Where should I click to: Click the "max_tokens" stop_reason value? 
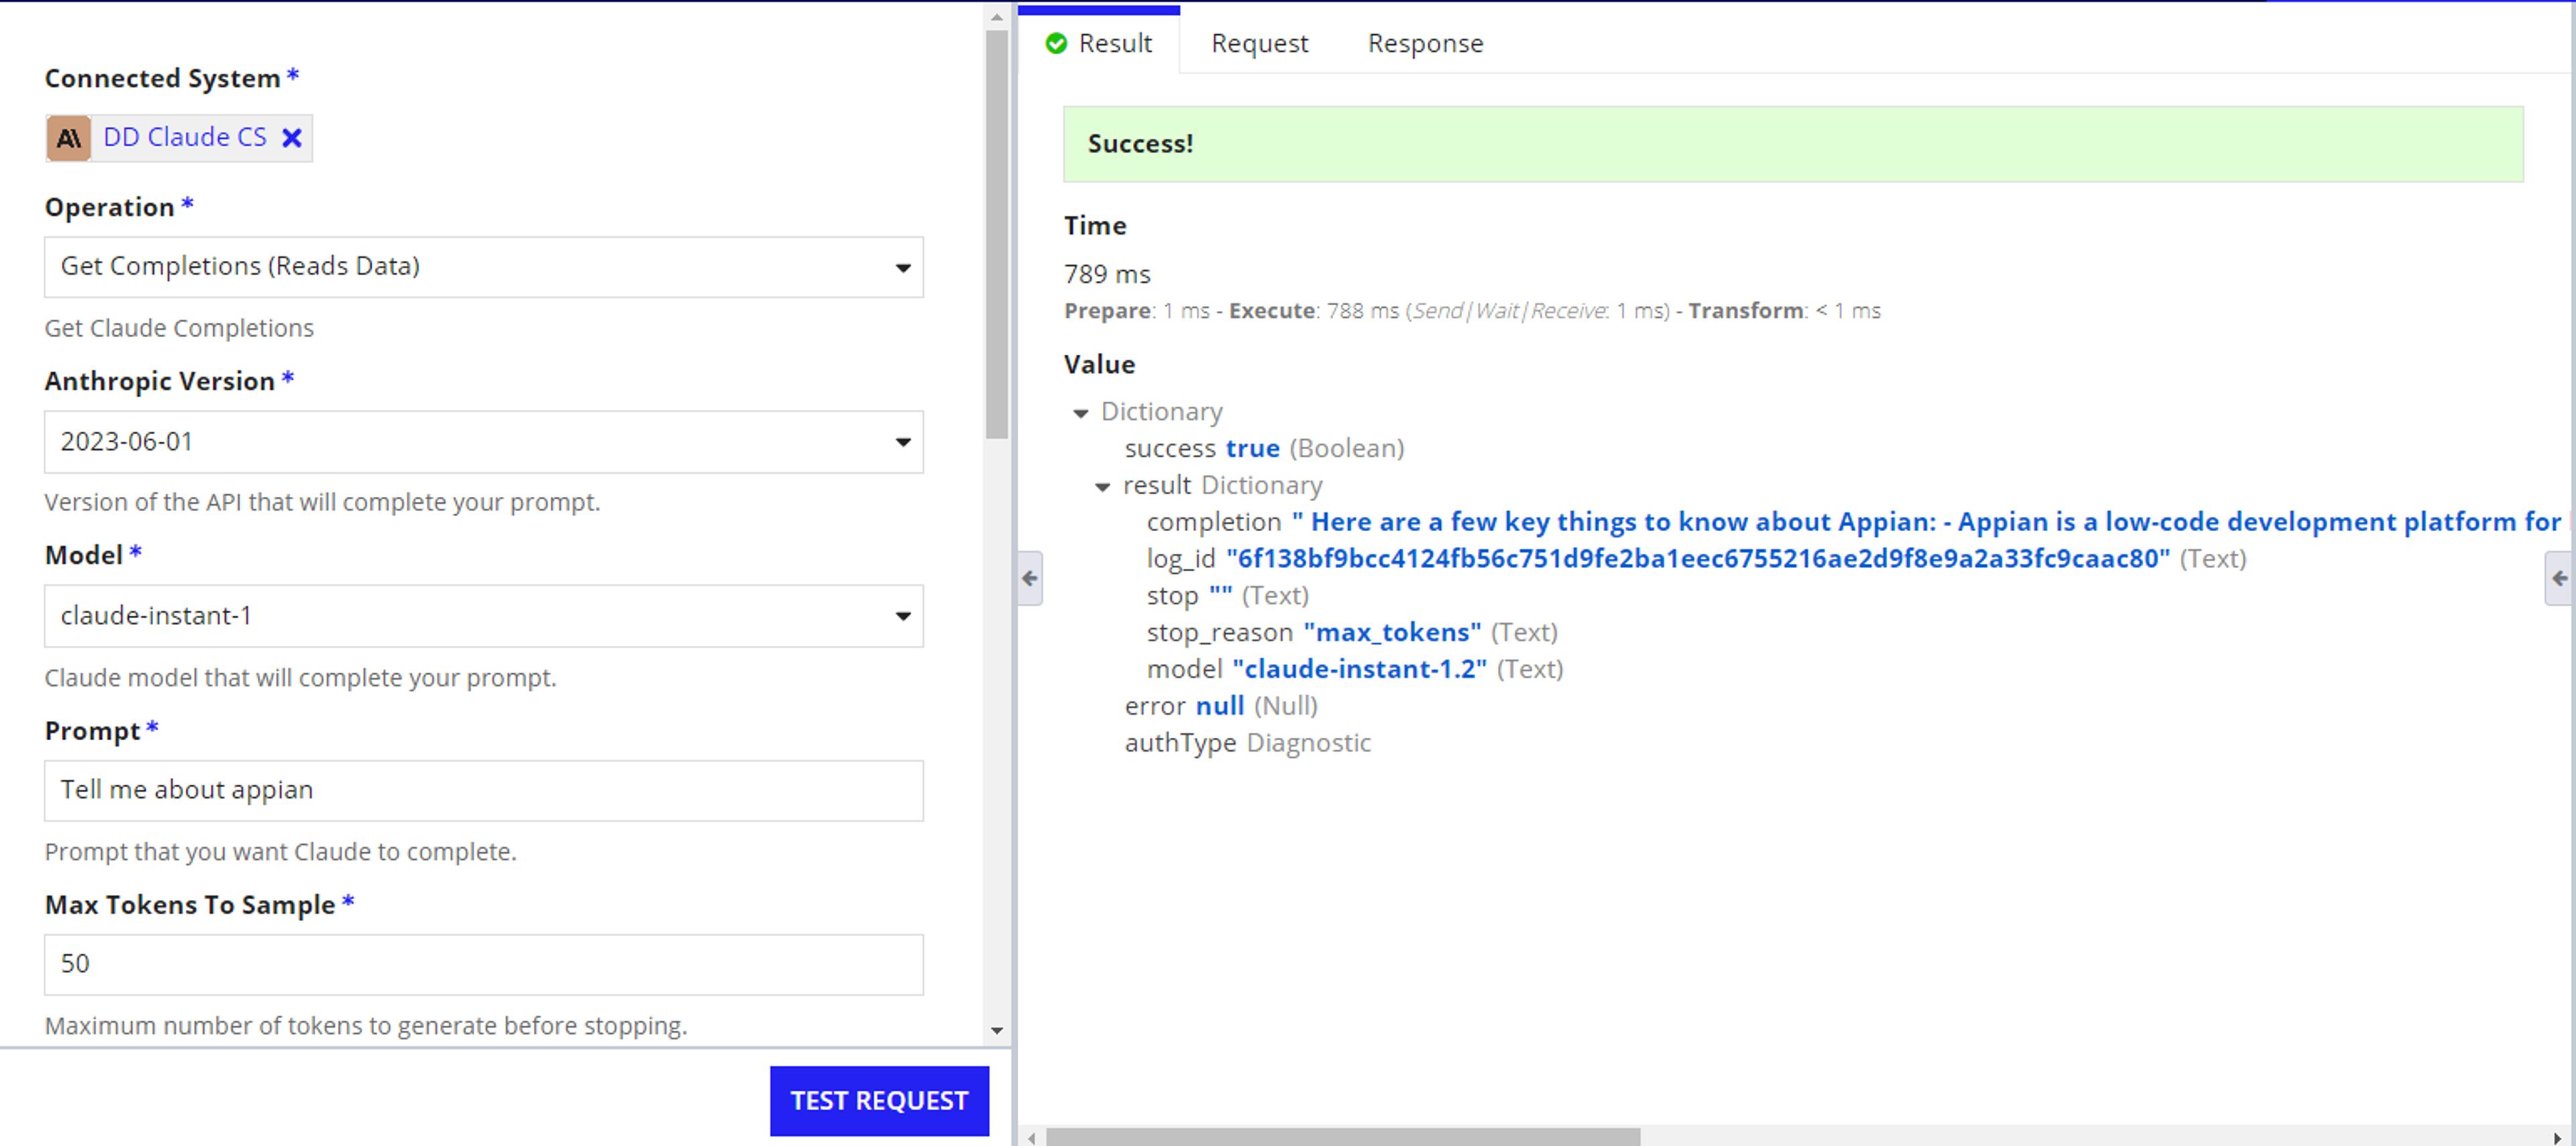(x=1392, y=633)
